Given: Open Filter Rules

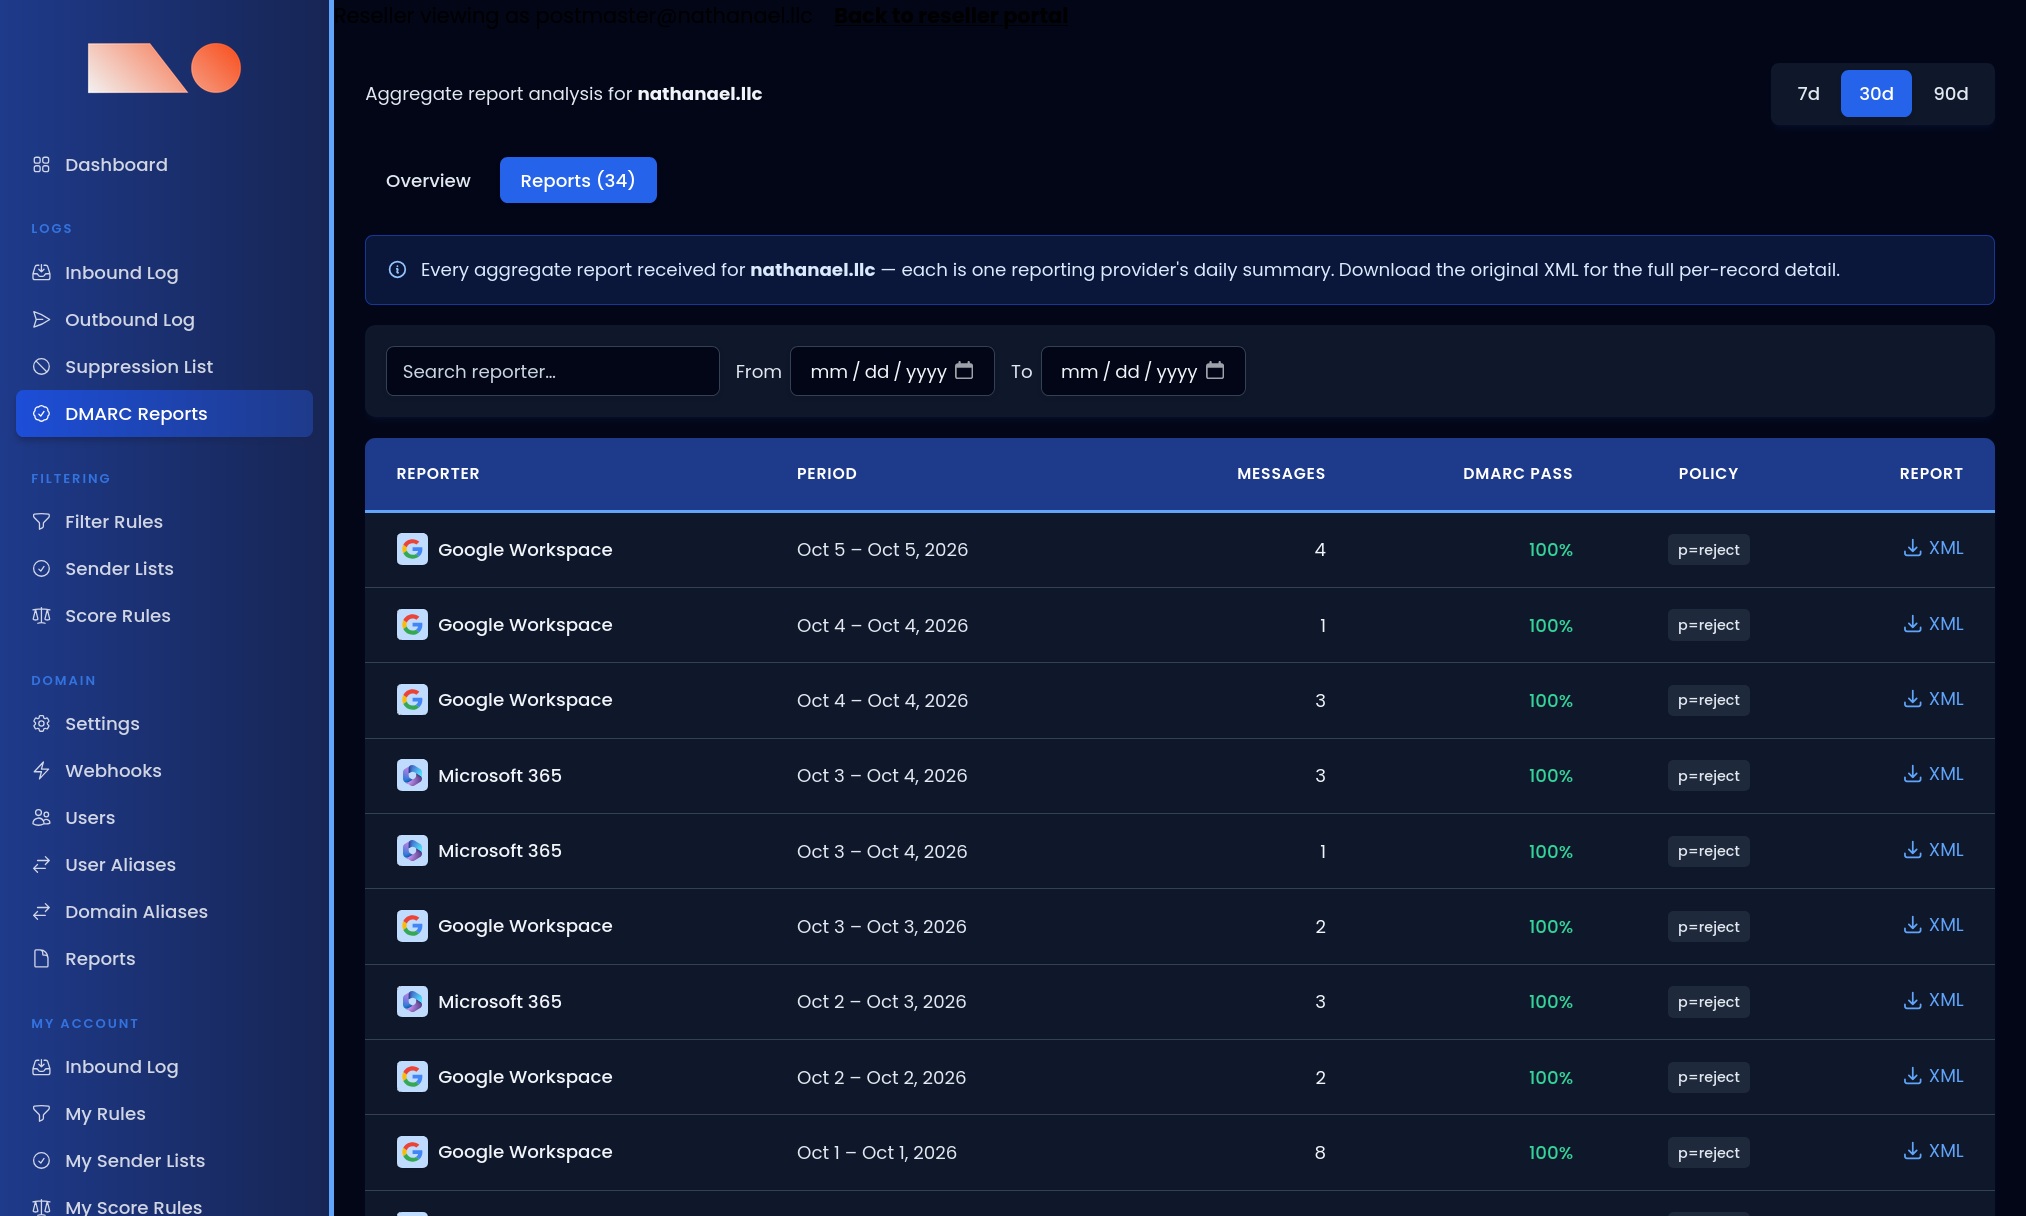Looking at the screenshot, I should tap(164, 522).
